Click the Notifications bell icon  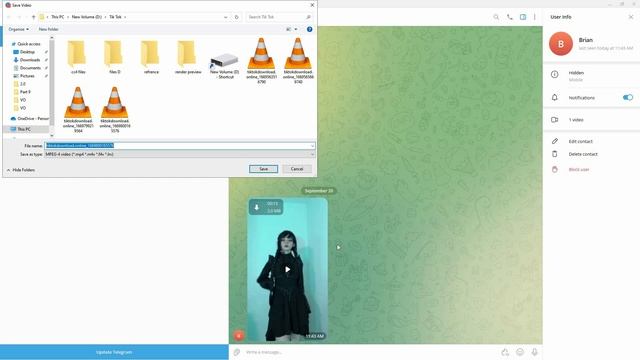point(554,98)
